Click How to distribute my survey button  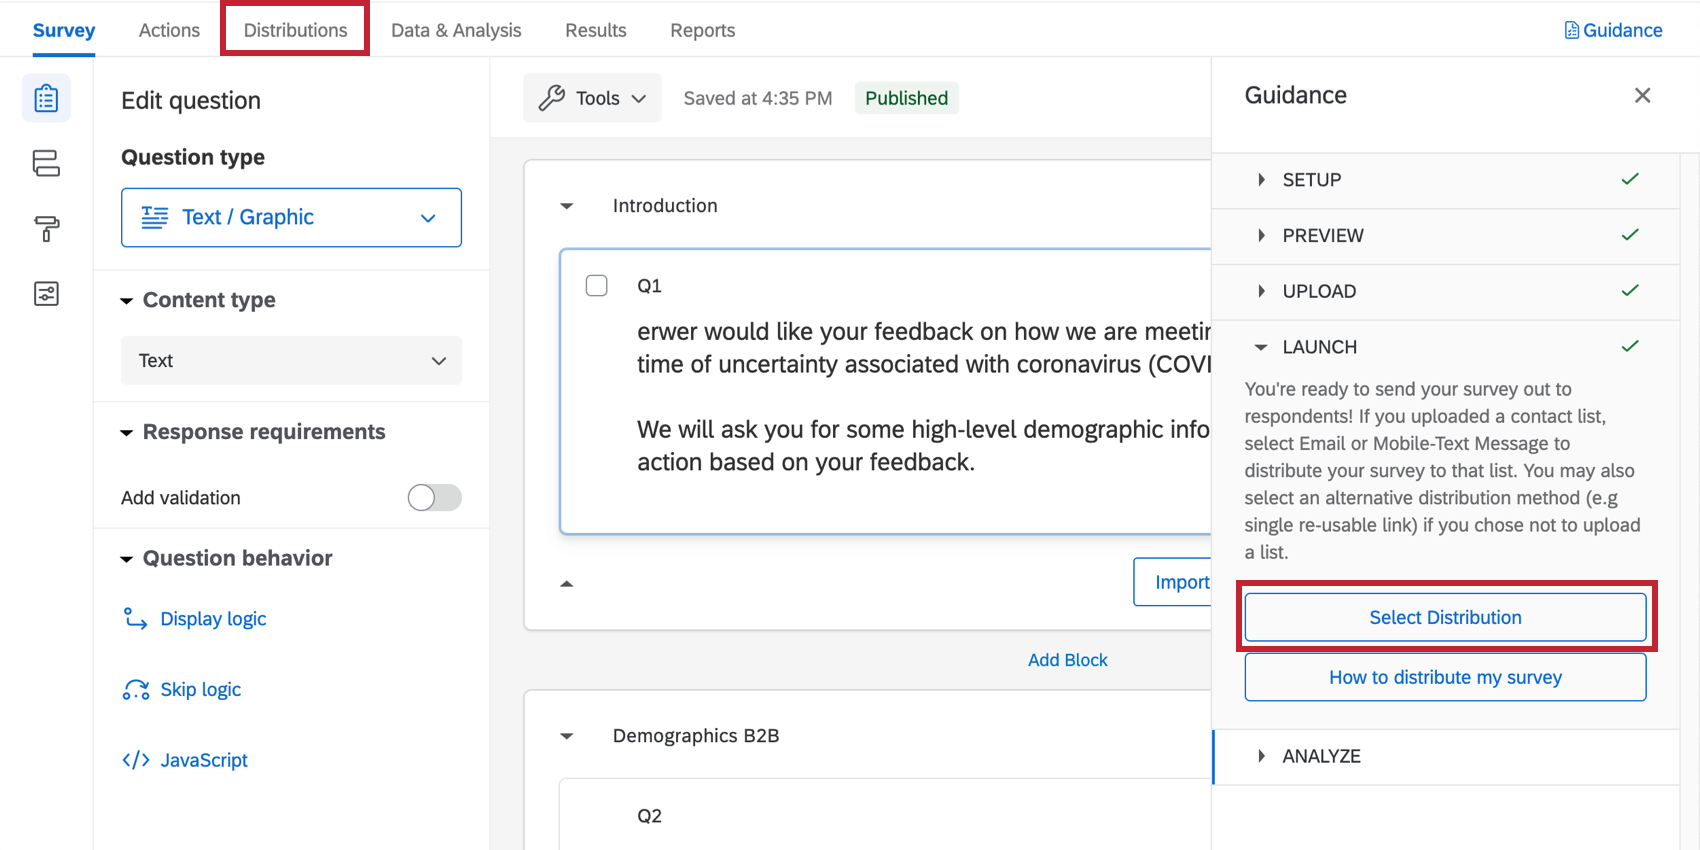pos(1445,677)
